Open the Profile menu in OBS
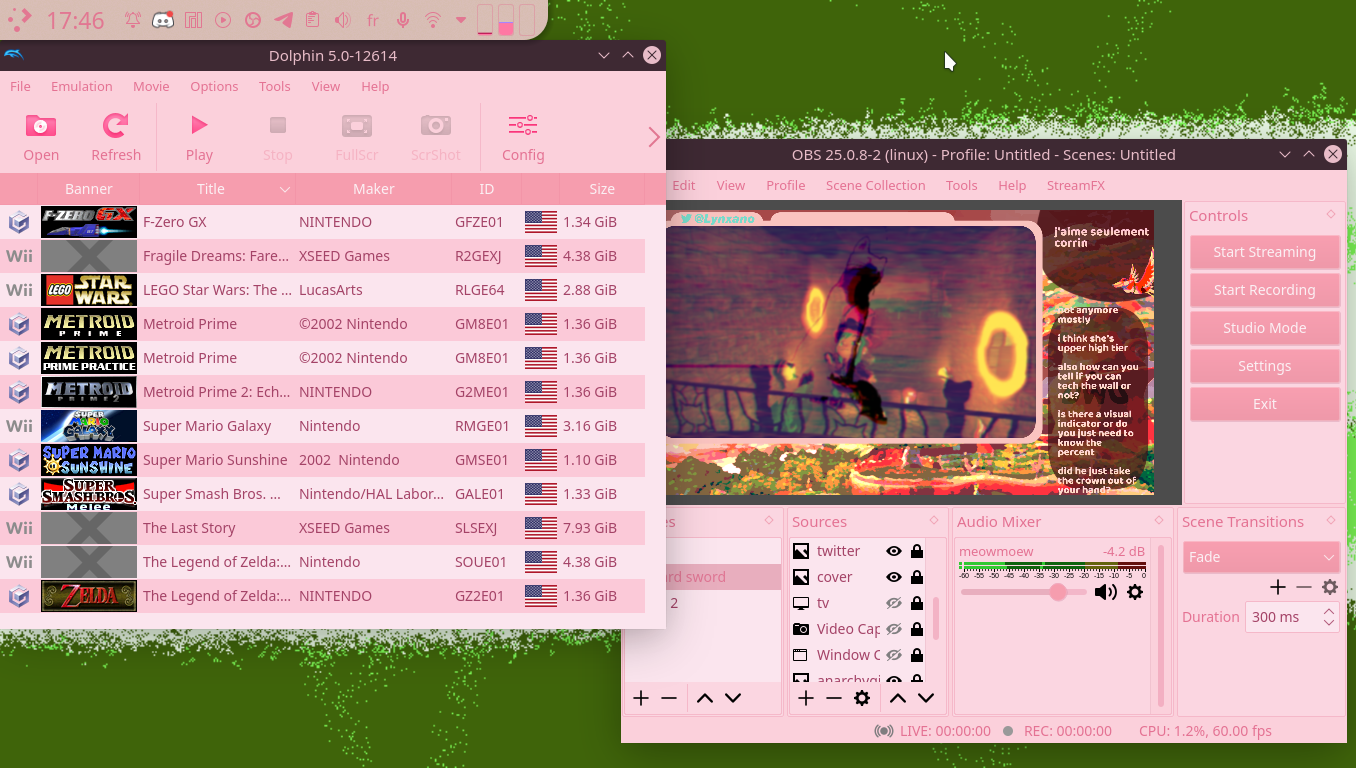The image size is (1356, 768). click(785, 185)
